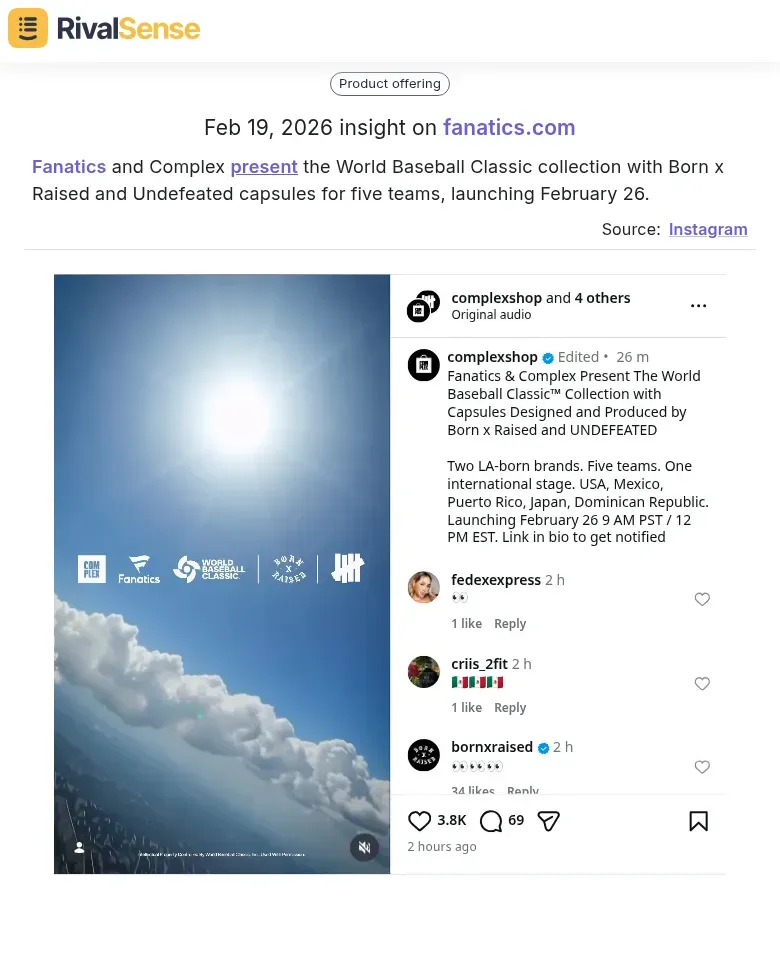This screenshot has height=960, width=780.
Task: Save the post with the bookmark icon
Action: pos(698,821)
